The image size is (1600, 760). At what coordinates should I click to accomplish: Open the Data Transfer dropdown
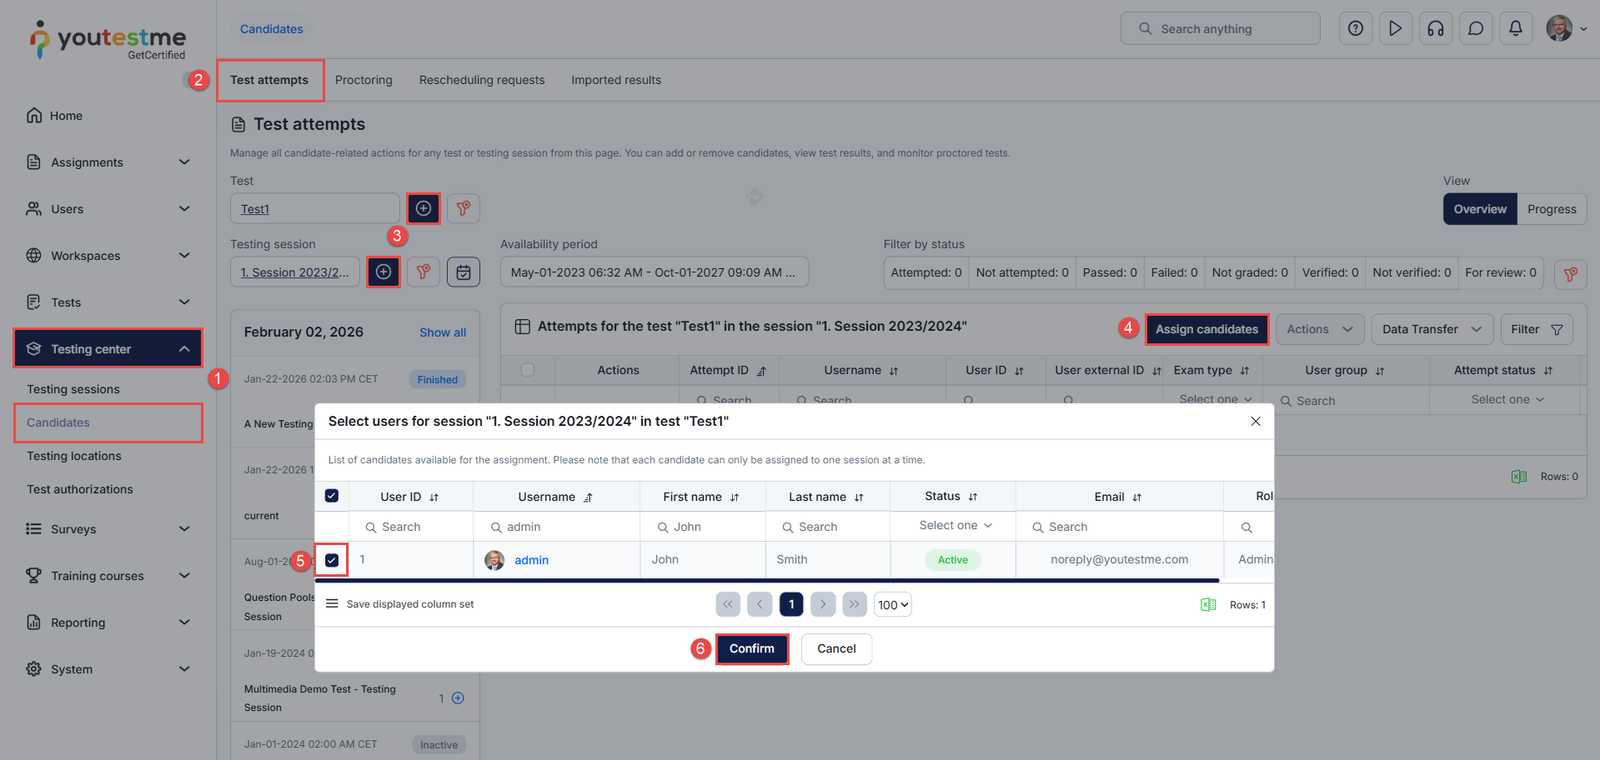(1432, 329)
